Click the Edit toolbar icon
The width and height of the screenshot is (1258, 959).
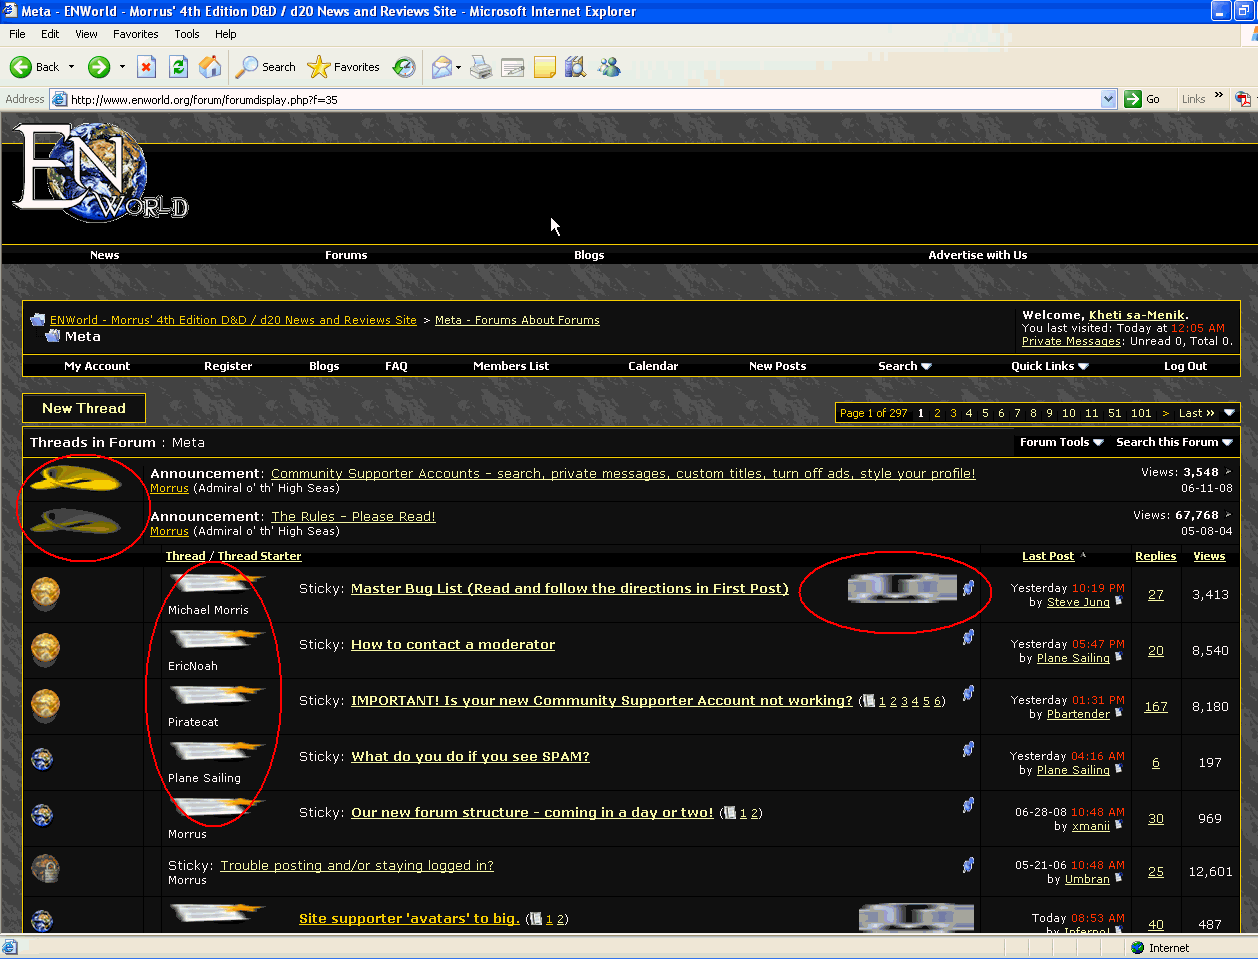[513, 67]
